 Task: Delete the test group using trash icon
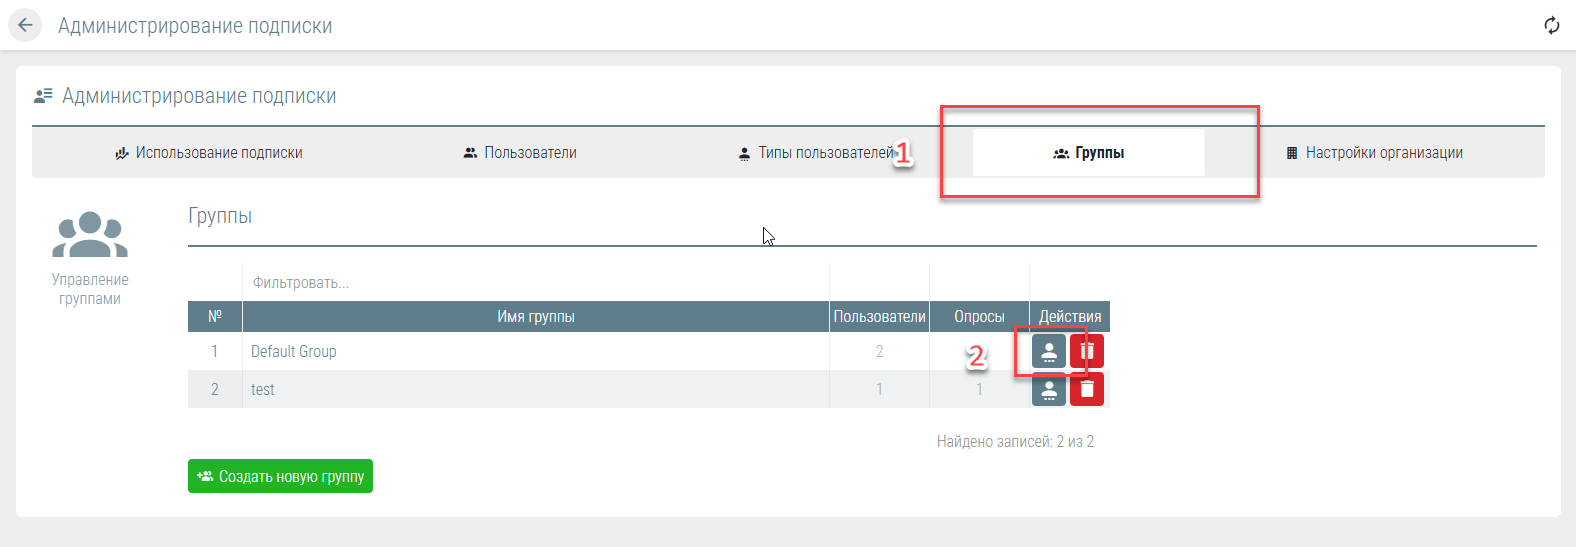[1087, 389]
